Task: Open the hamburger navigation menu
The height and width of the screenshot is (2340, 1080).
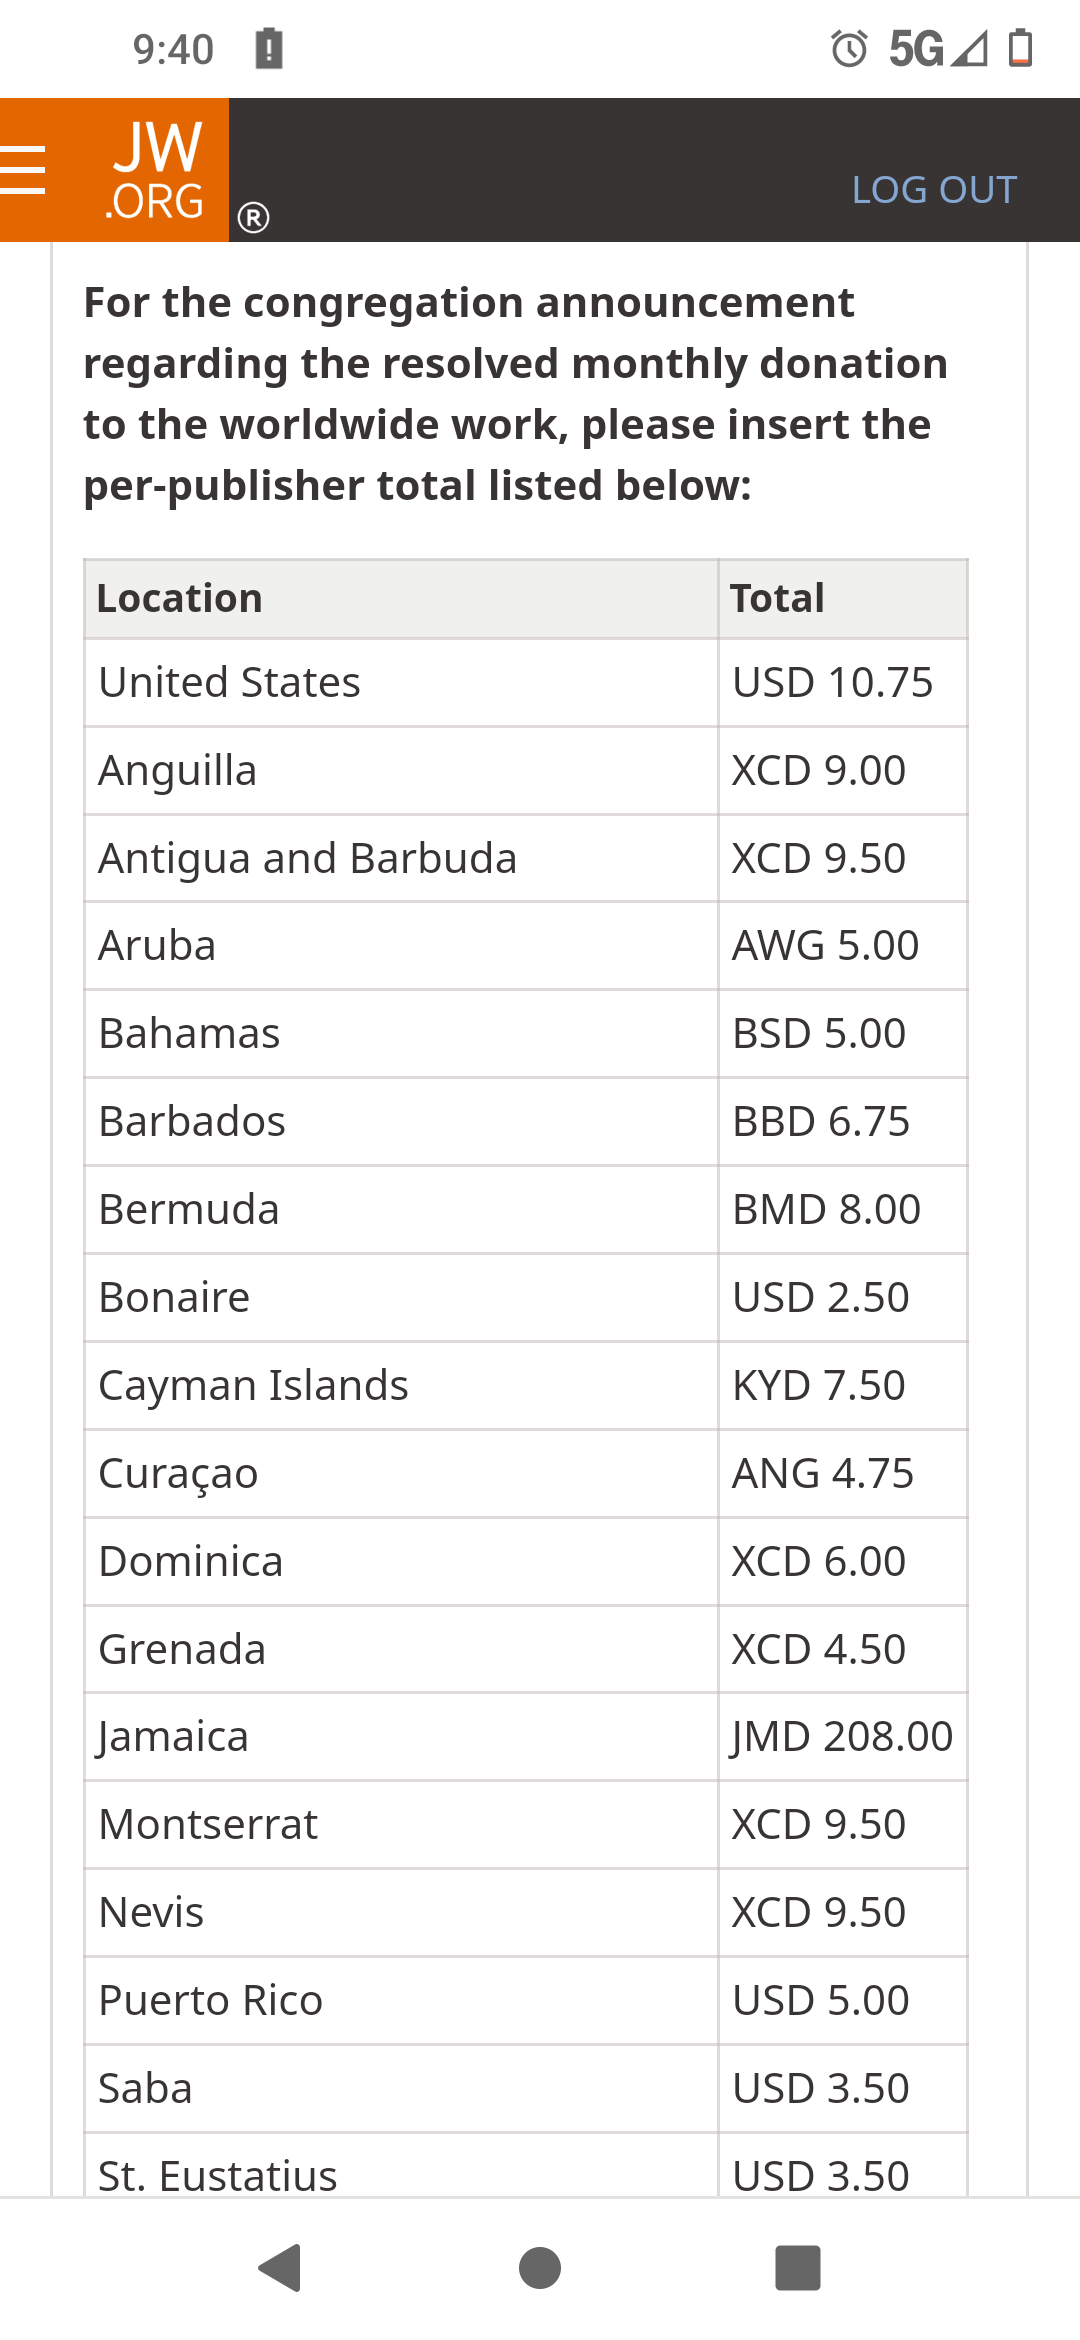Action: click(x=22, y=170)
